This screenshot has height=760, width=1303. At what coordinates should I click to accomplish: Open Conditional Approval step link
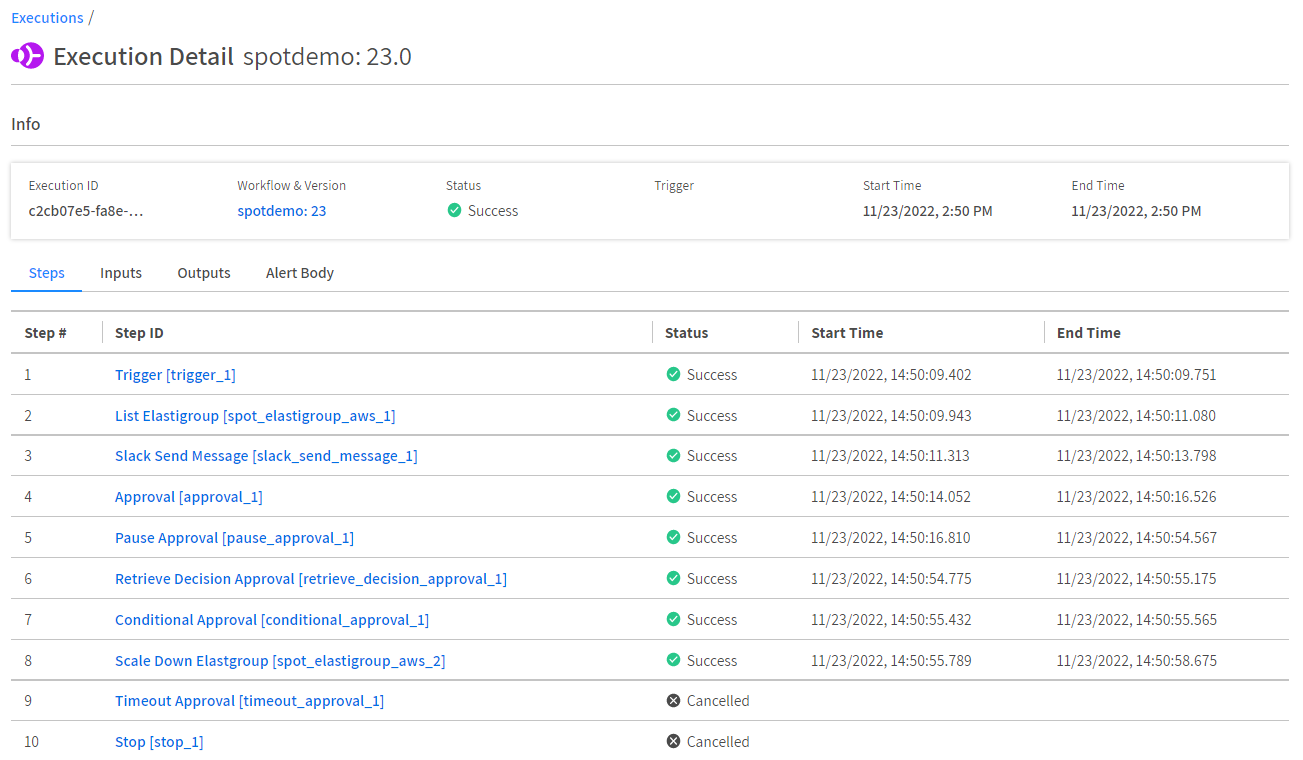(x=271, y=620)
